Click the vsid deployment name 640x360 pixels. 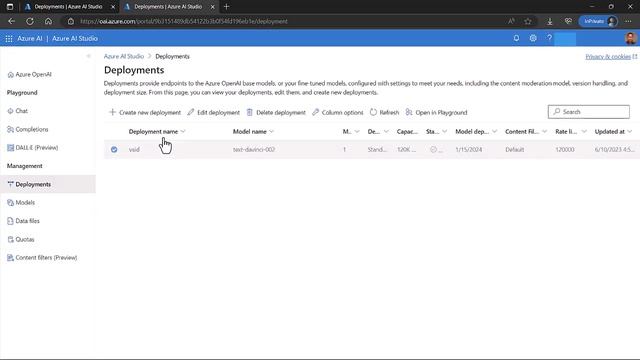(134, 149)
